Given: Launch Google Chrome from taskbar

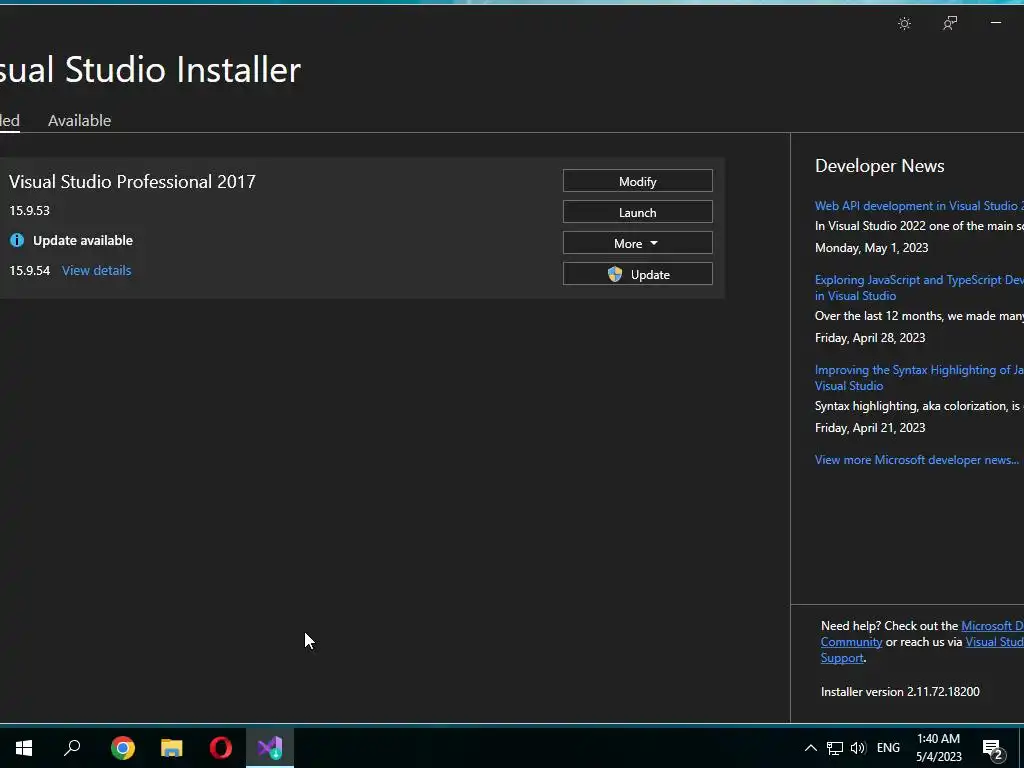Looking at the screenshot, I should pos(123,748).
